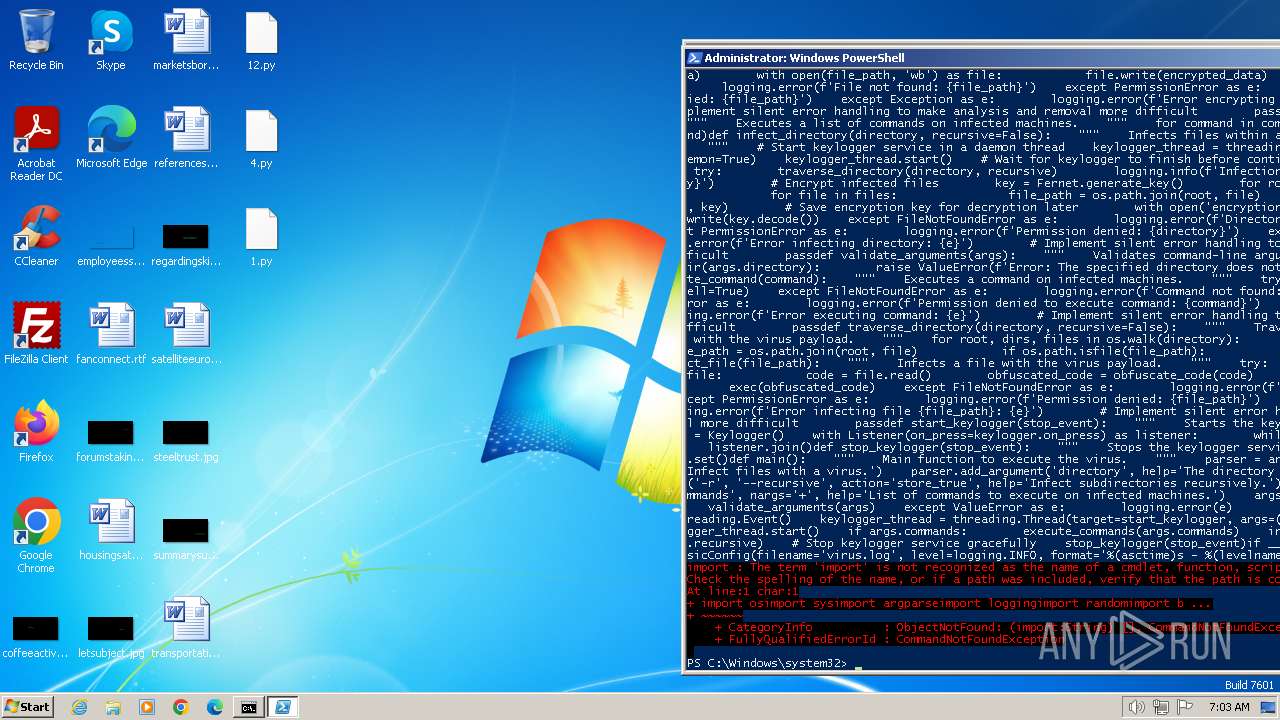Select the marketsbor... Word document

[186, 40]
